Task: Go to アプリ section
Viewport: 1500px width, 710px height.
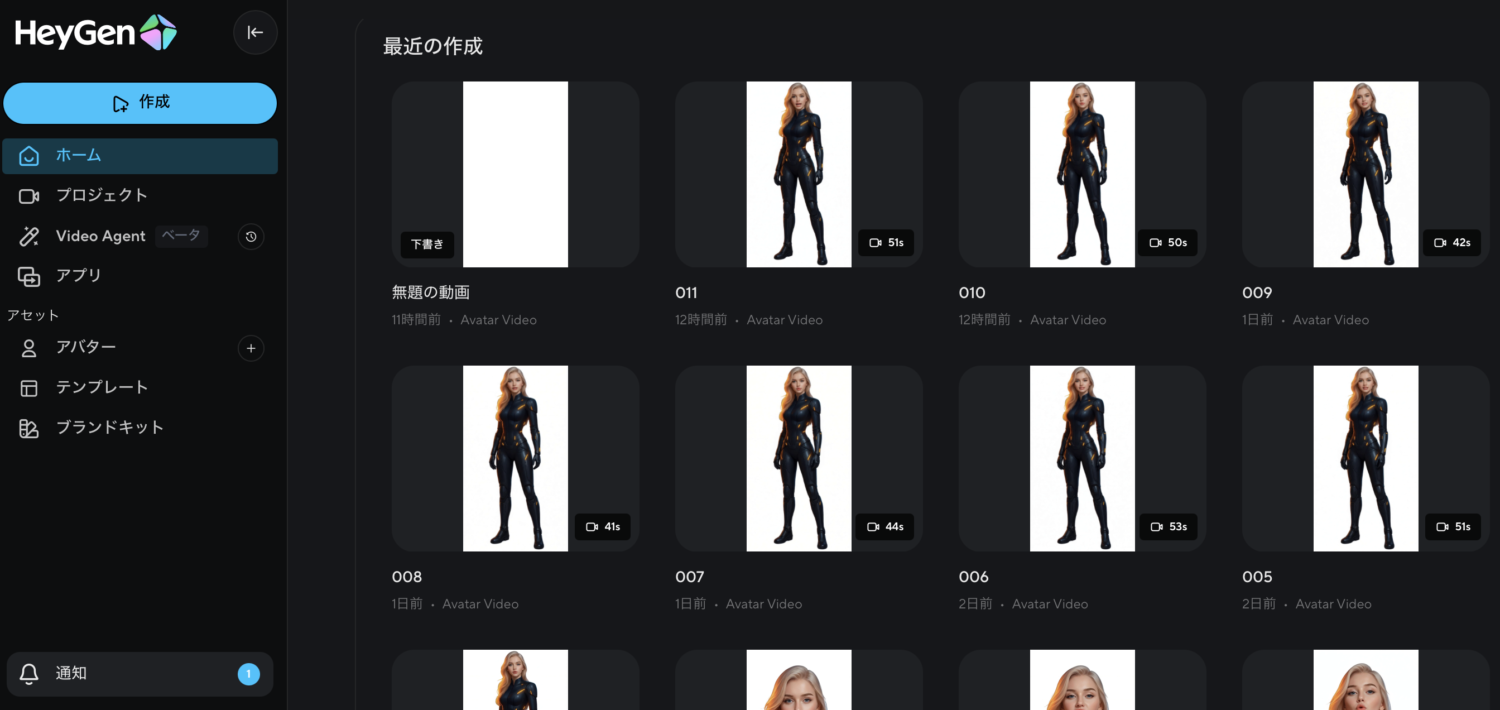Action: pos(78,276)
